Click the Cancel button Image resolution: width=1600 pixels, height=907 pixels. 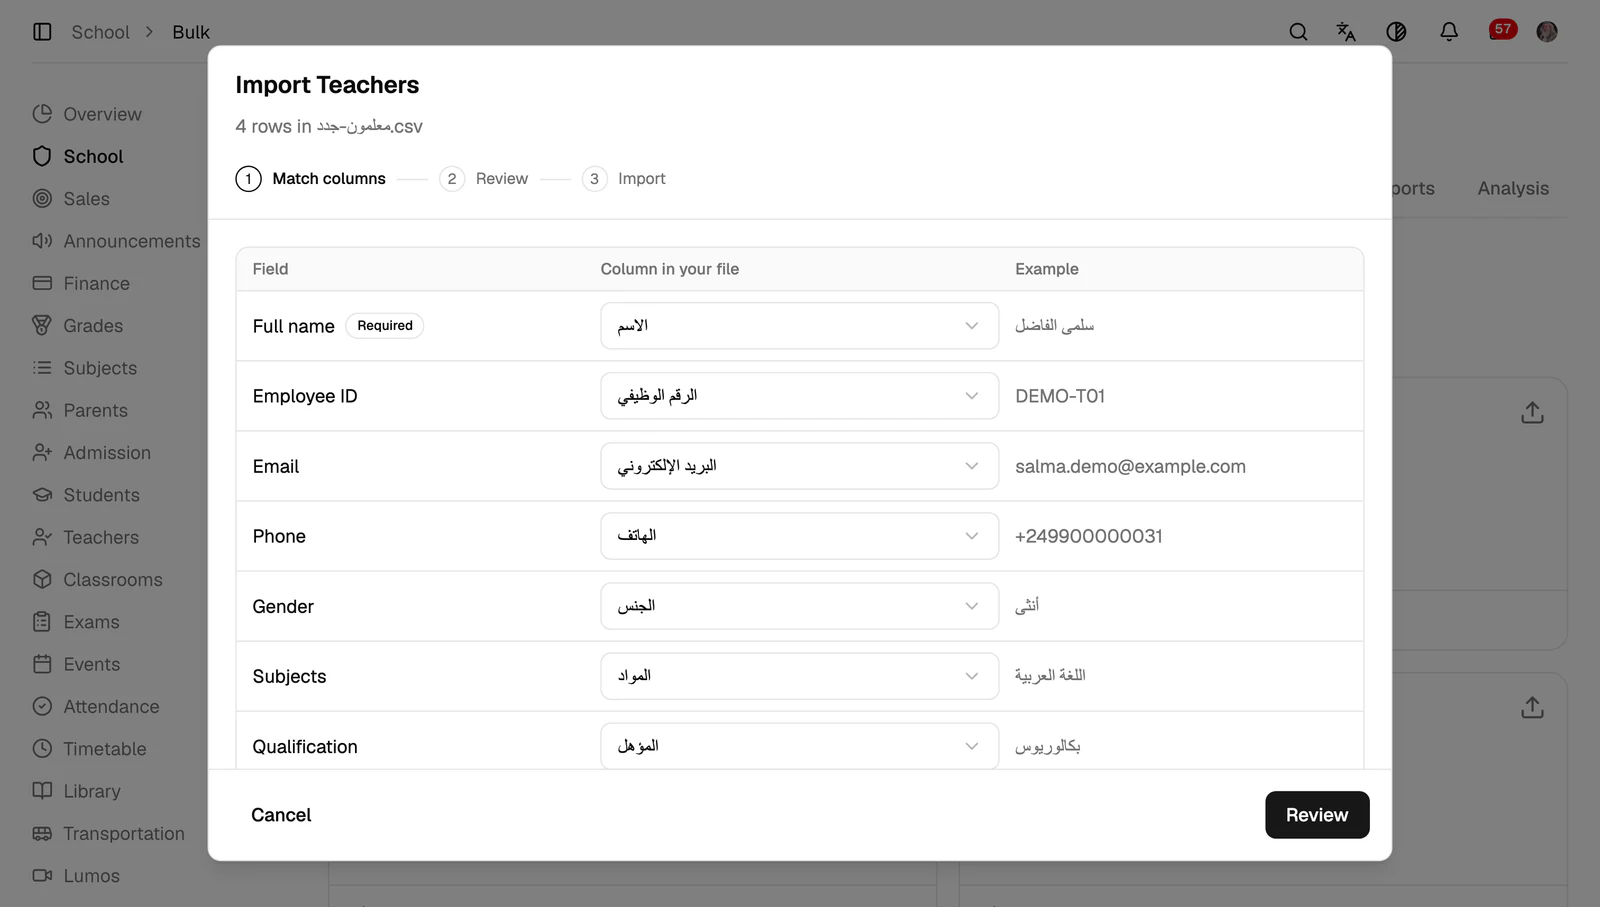pyautogui.click(x=281, y=815)
